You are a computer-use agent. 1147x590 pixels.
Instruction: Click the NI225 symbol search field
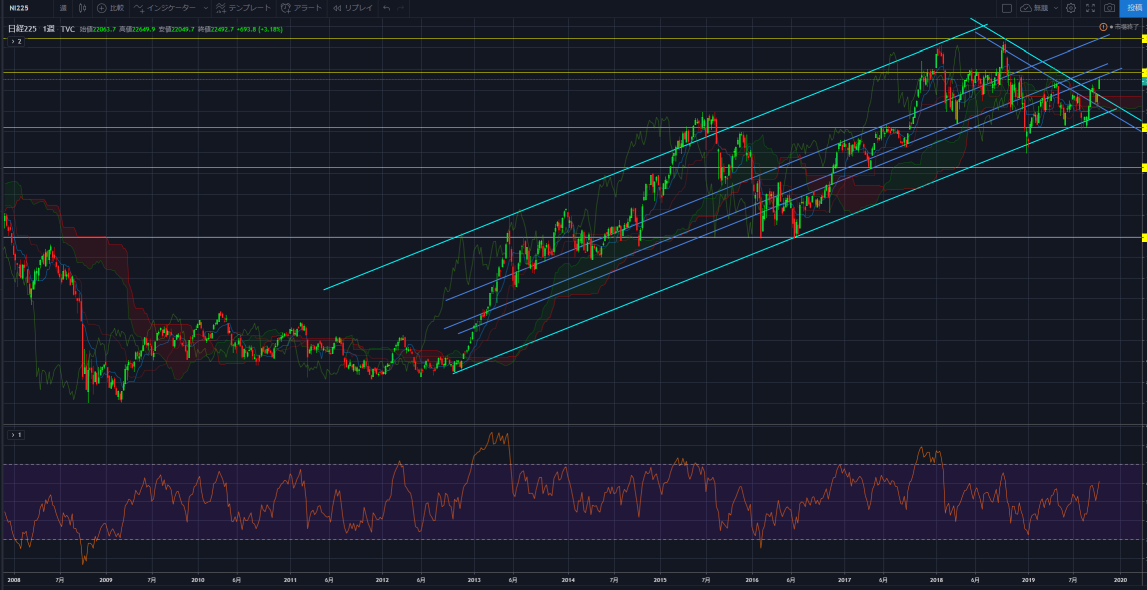coord(26,8)
